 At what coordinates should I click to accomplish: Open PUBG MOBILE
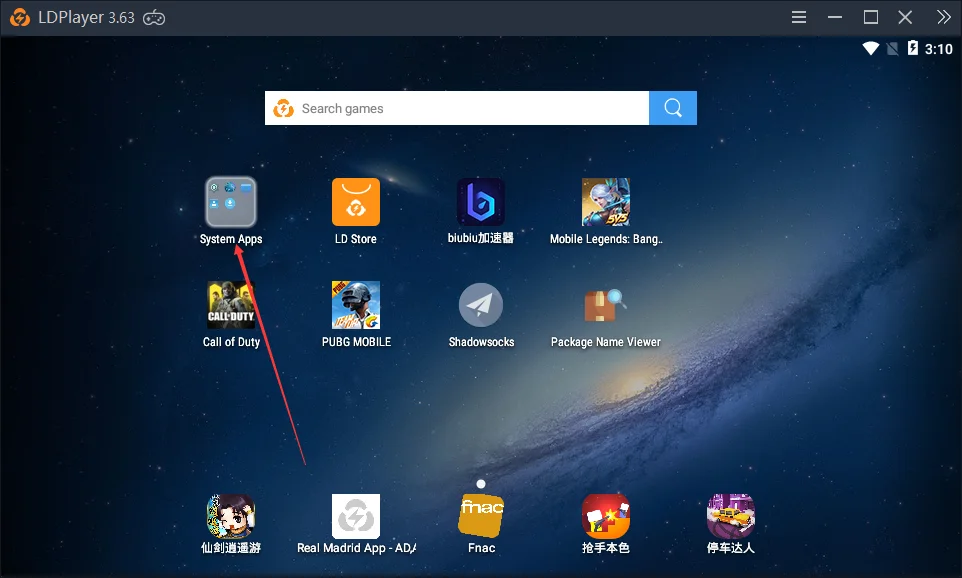tap(356, 305)
